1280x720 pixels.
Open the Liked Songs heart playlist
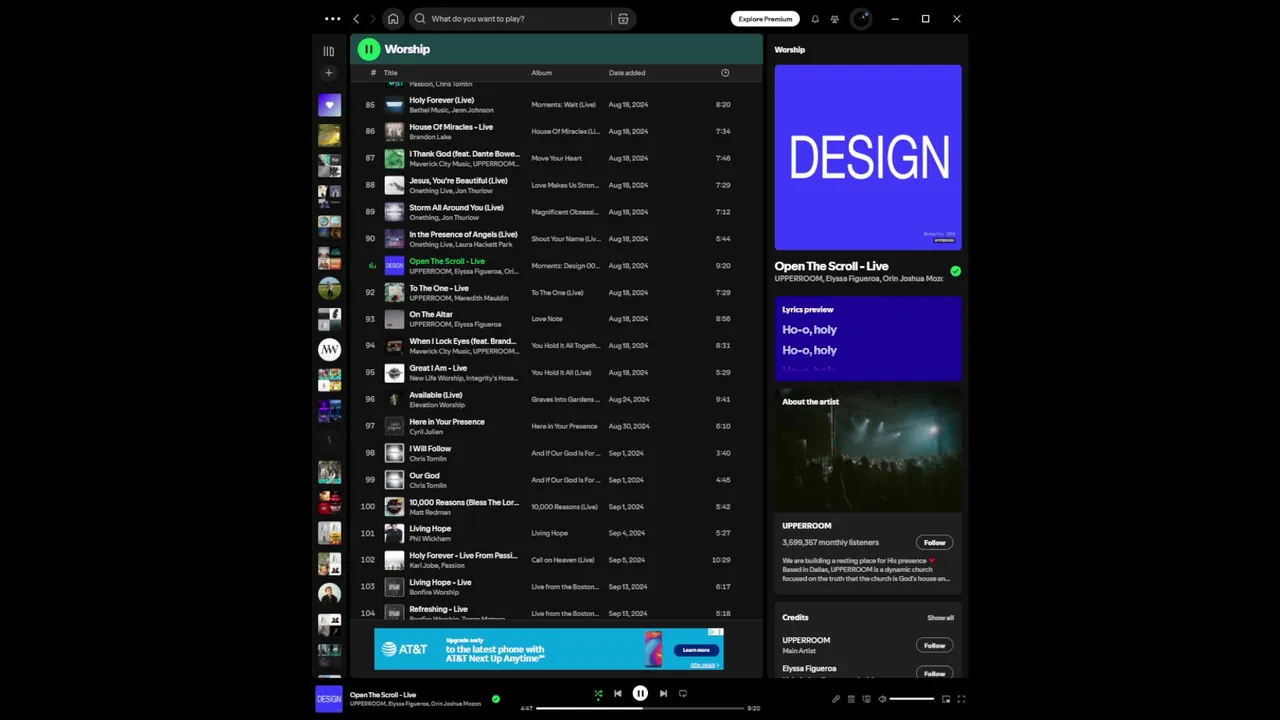(329, 104)
